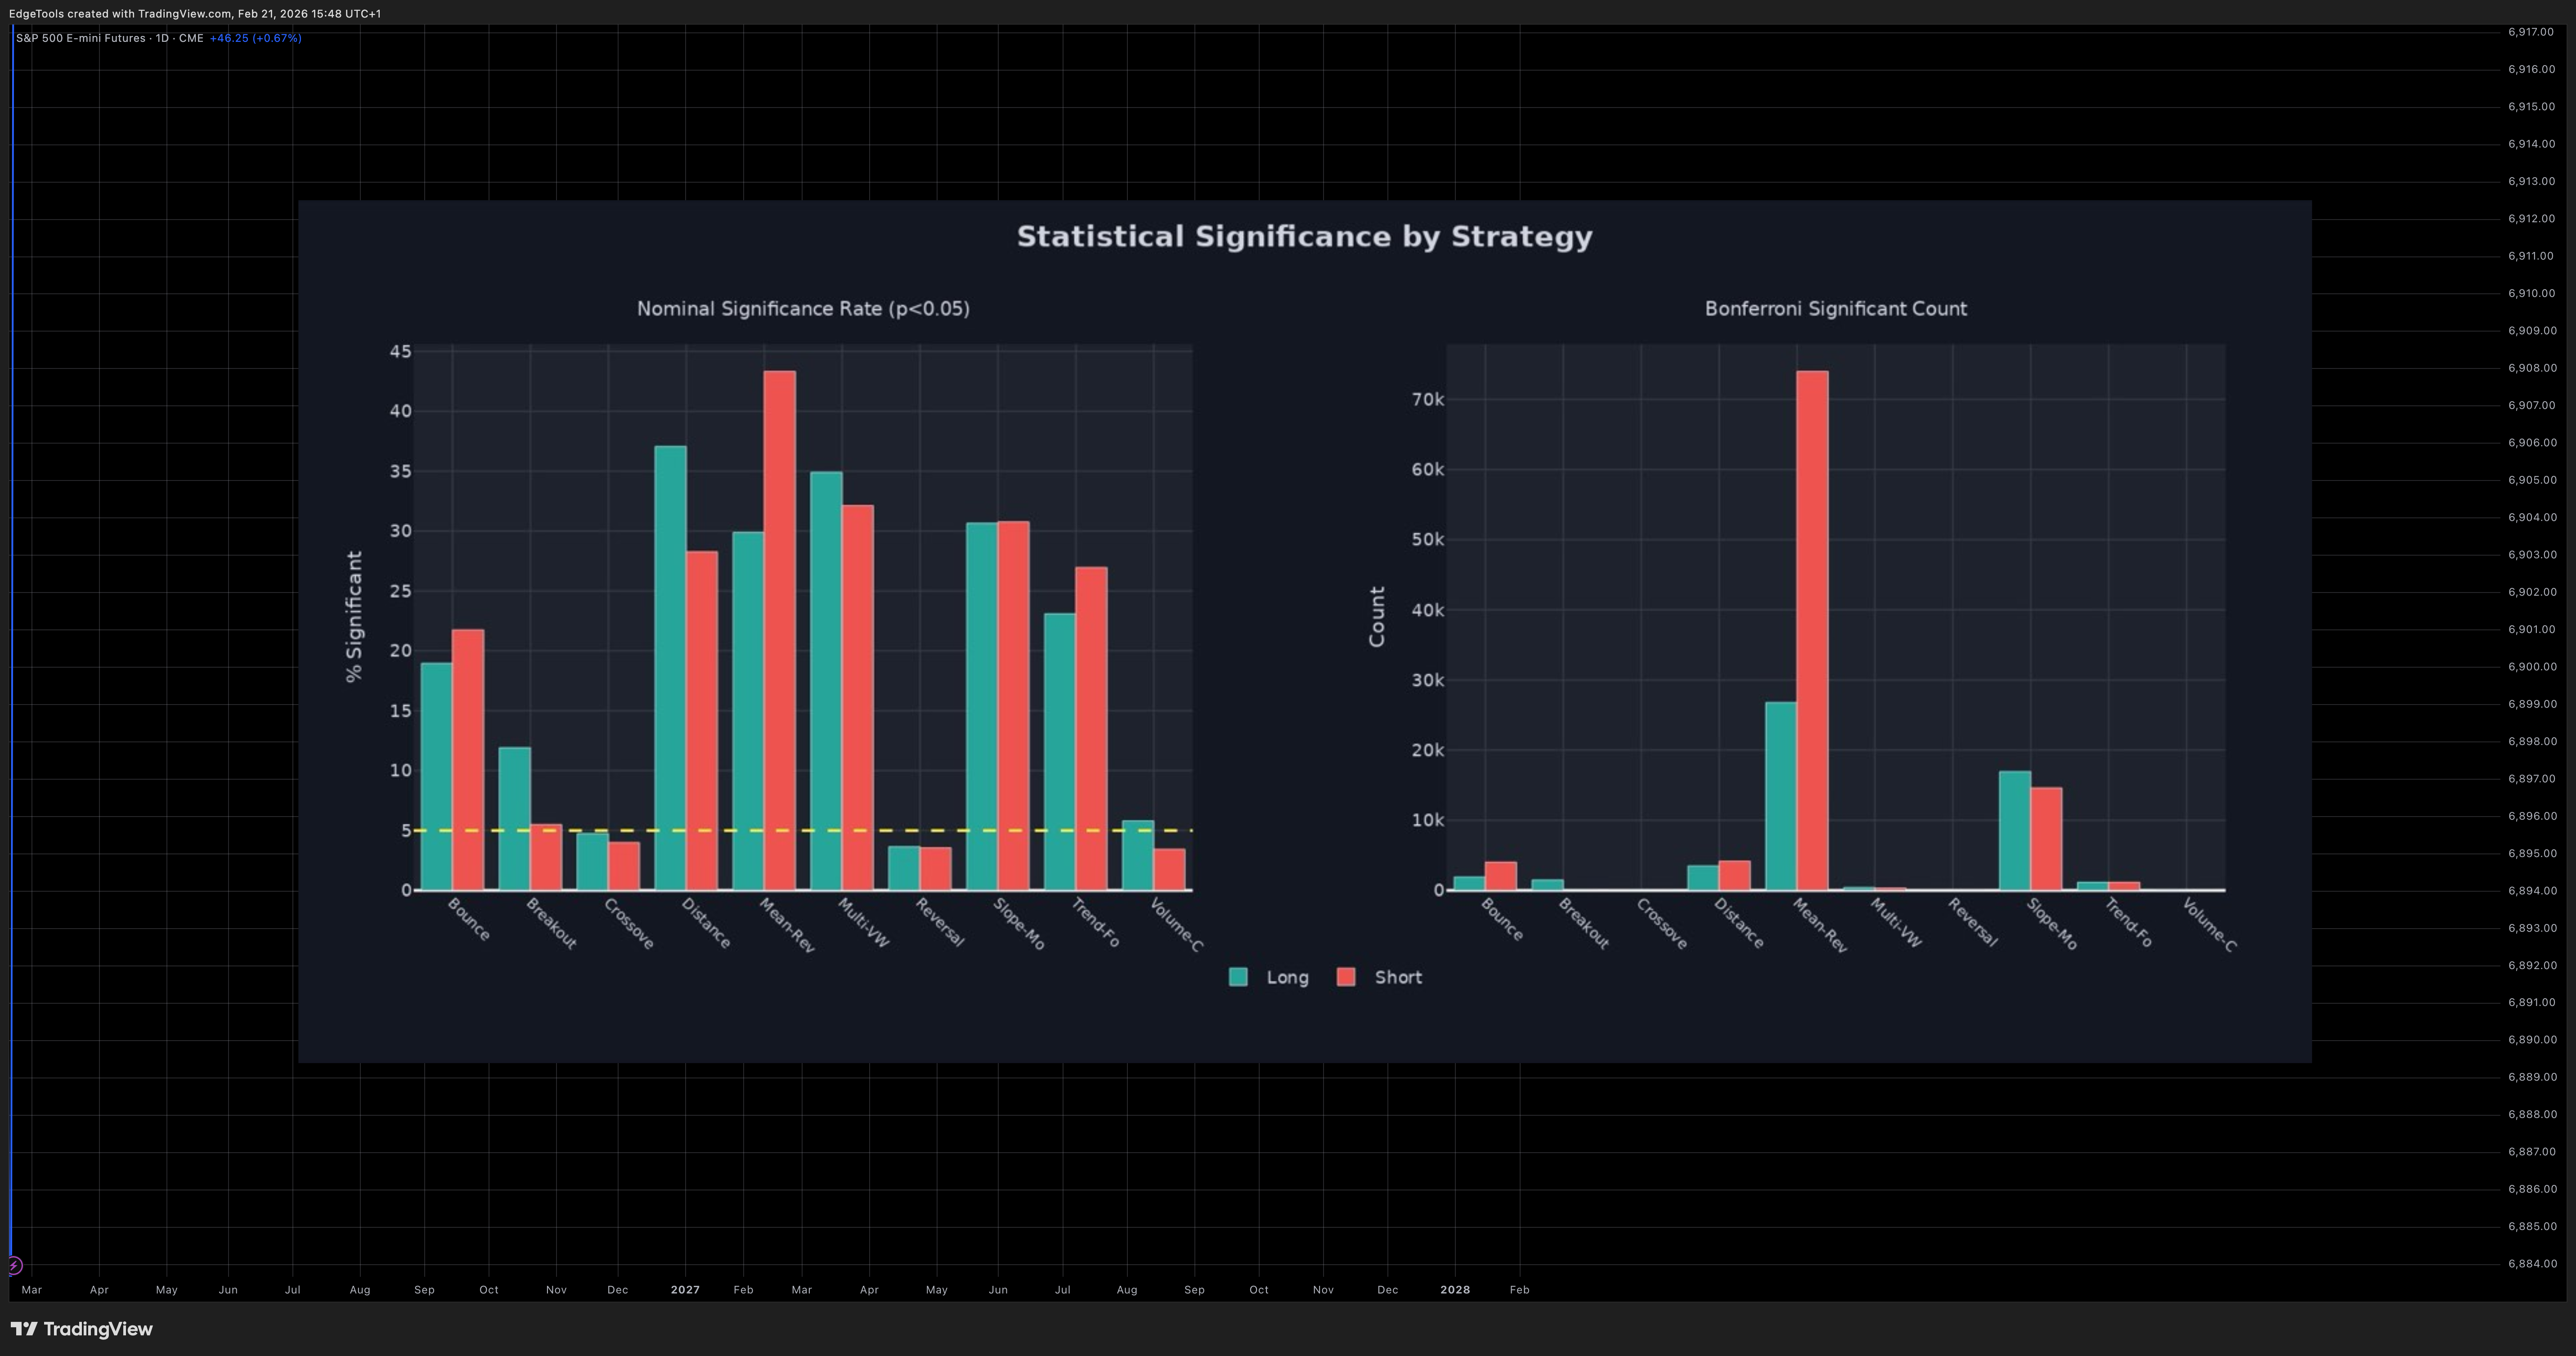
Task: Click the 2028 label on the time axis
Action: (1455, 1290)
